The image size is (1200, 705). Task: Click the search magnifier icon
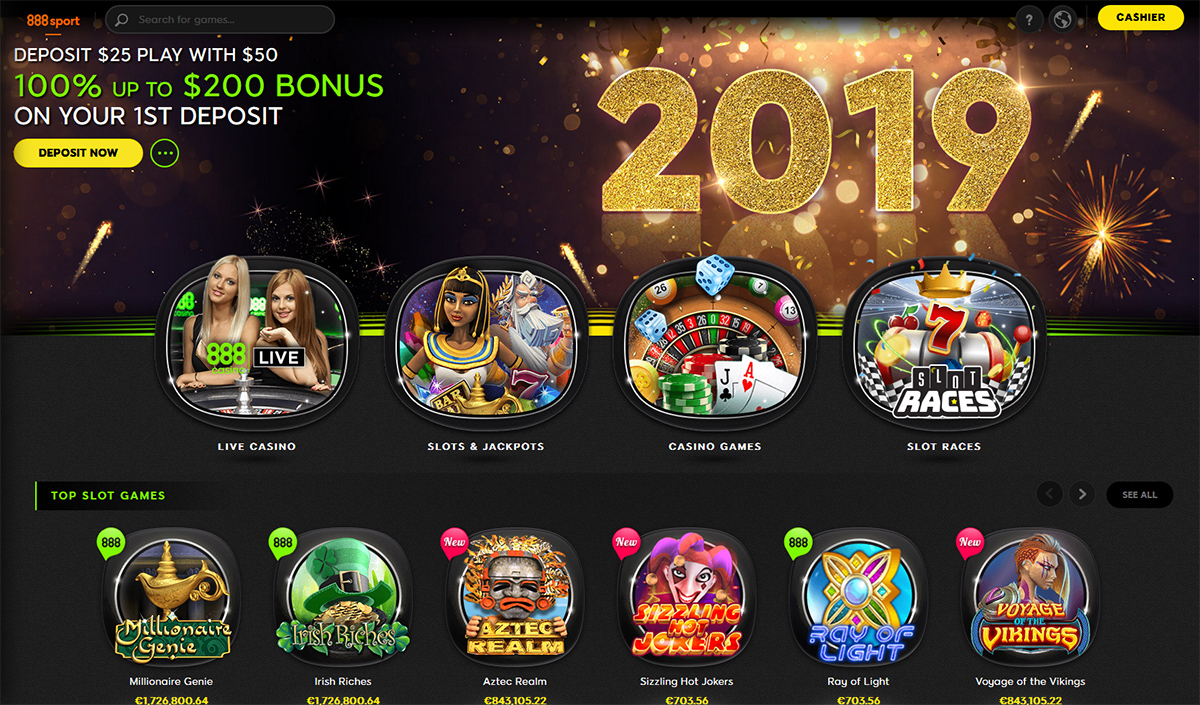pyautogui.click(x=122, y=19)
